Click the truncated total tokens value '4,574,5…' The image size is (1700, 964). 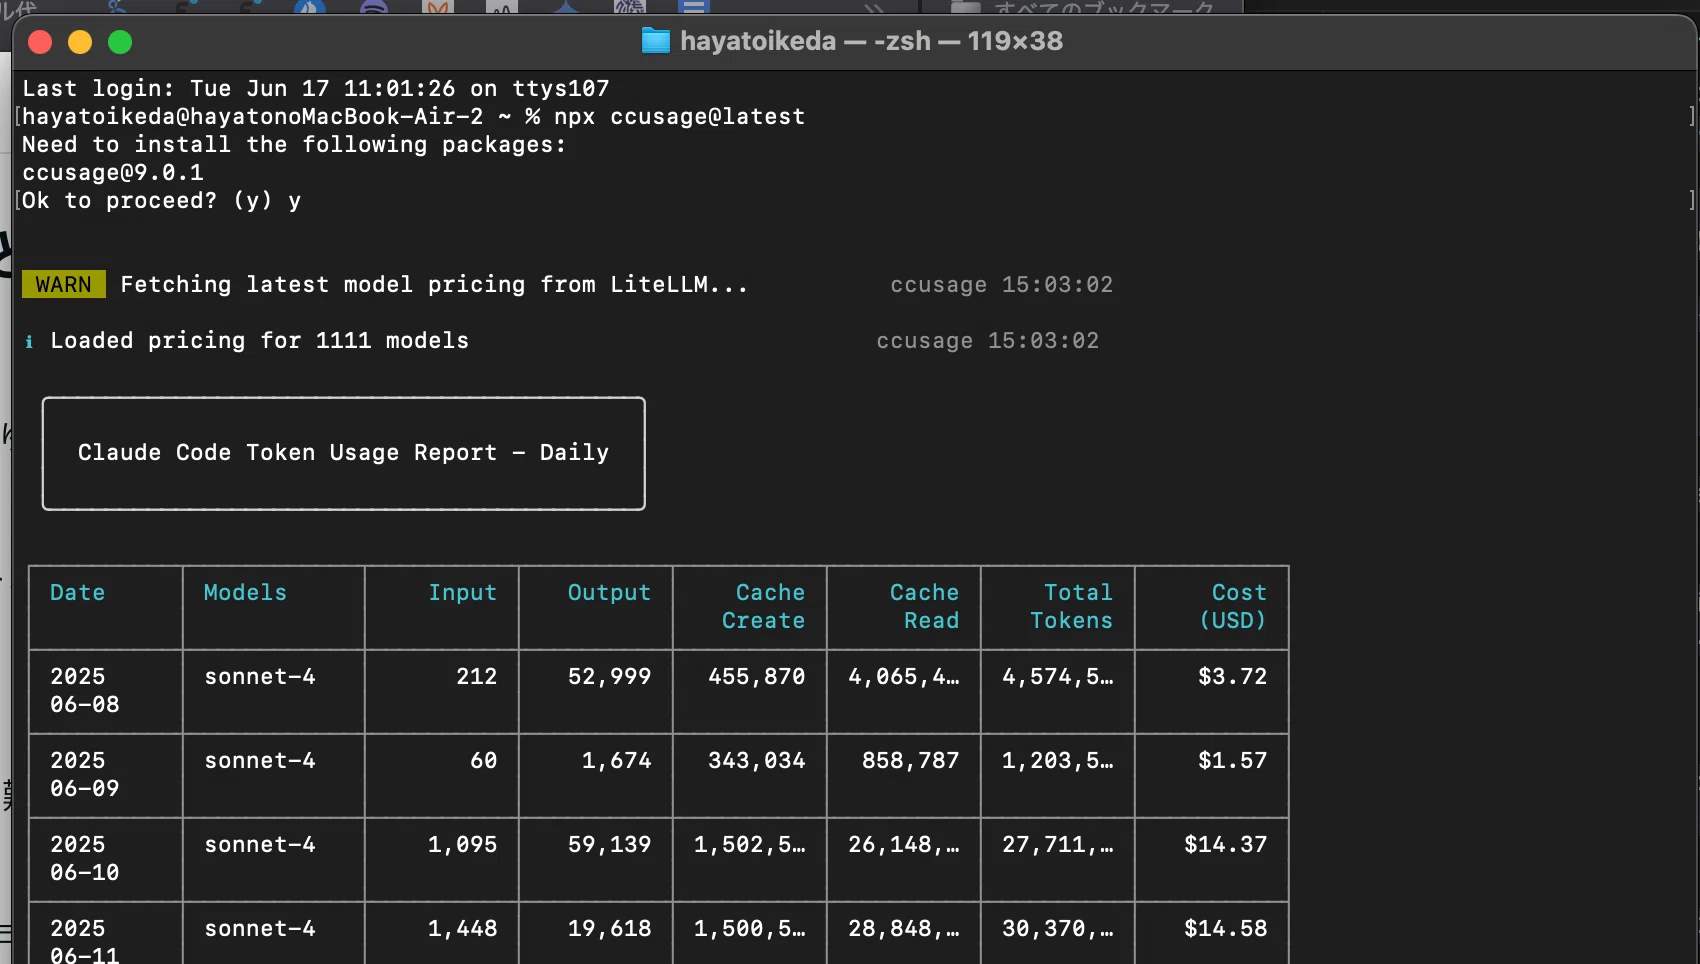pos(1058,677)
